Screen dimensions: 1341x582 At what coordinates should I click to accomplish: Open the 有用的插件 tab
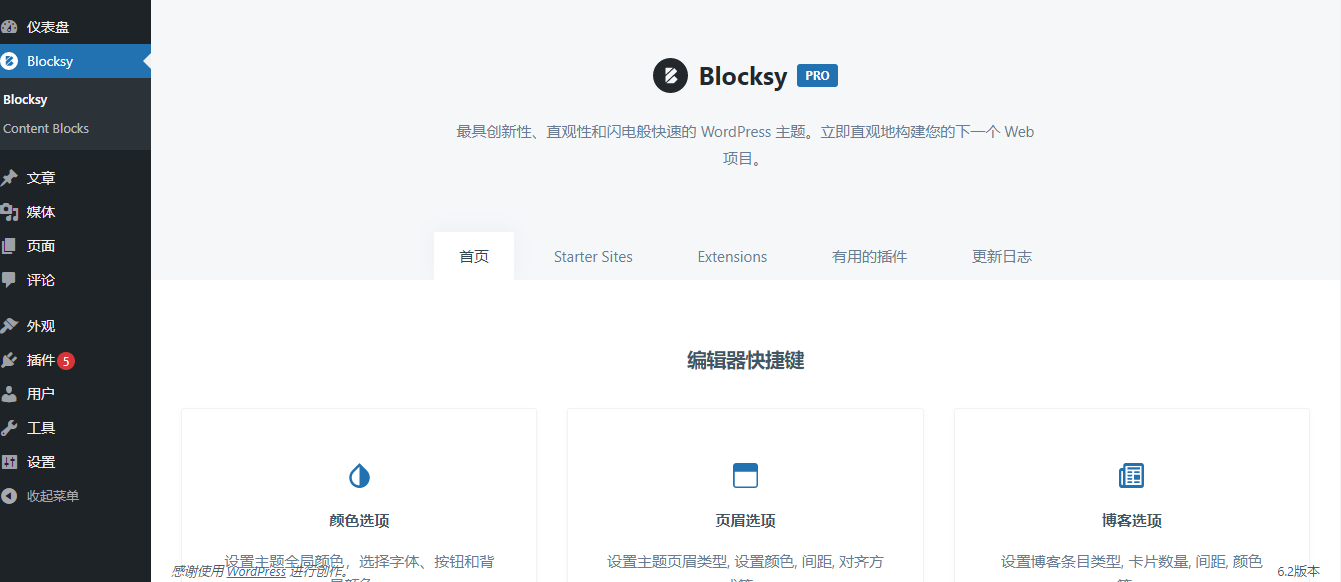click(869, 256)
